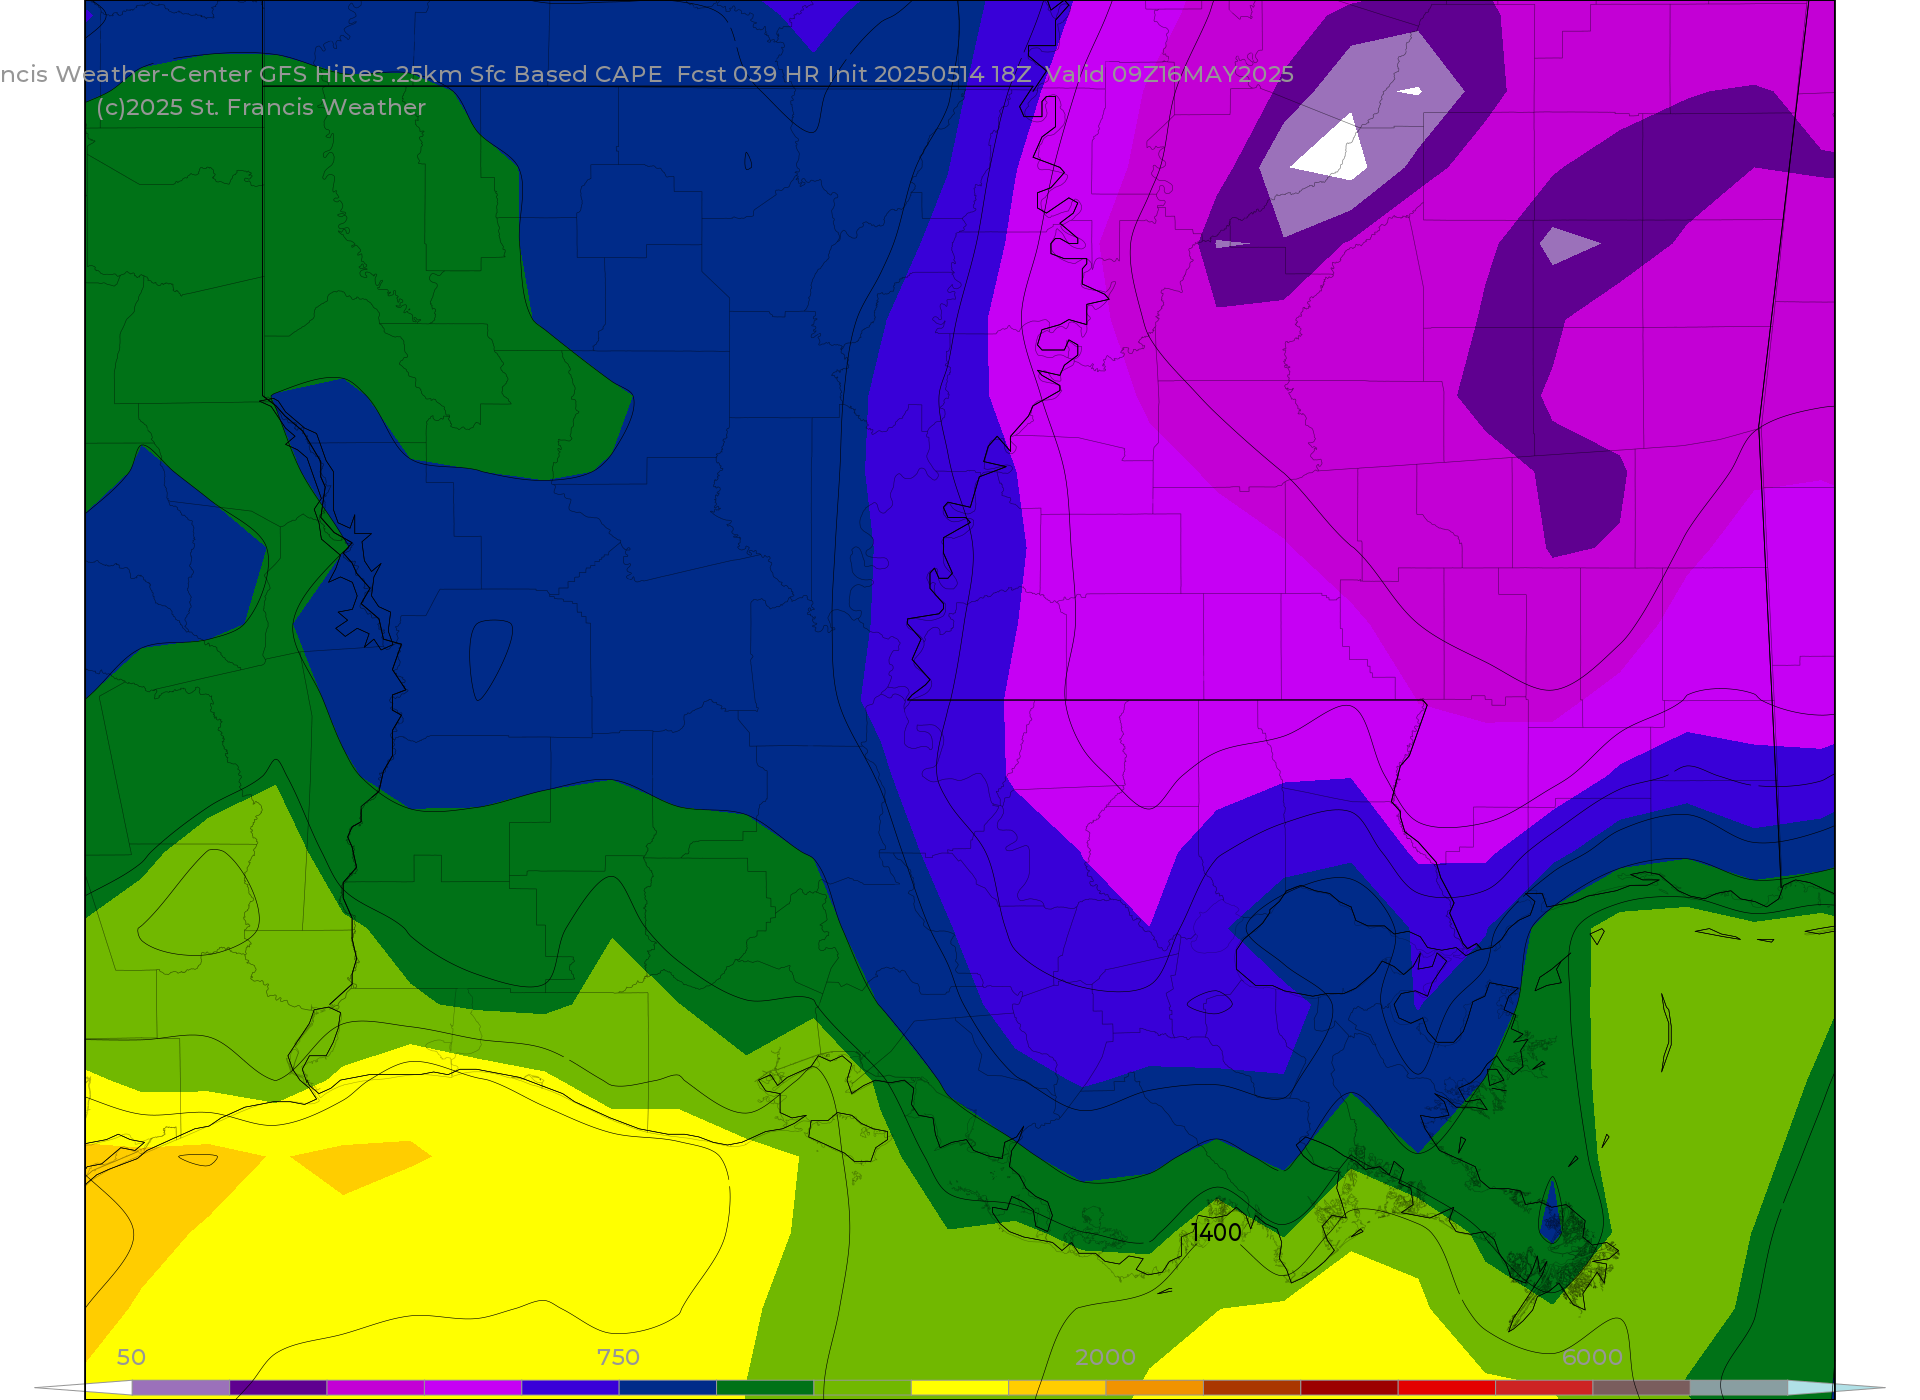This screenshot has width=1920, height=1400.
Task: Click the dark red maroon legend swatch
Action: pos(1349,1387)
